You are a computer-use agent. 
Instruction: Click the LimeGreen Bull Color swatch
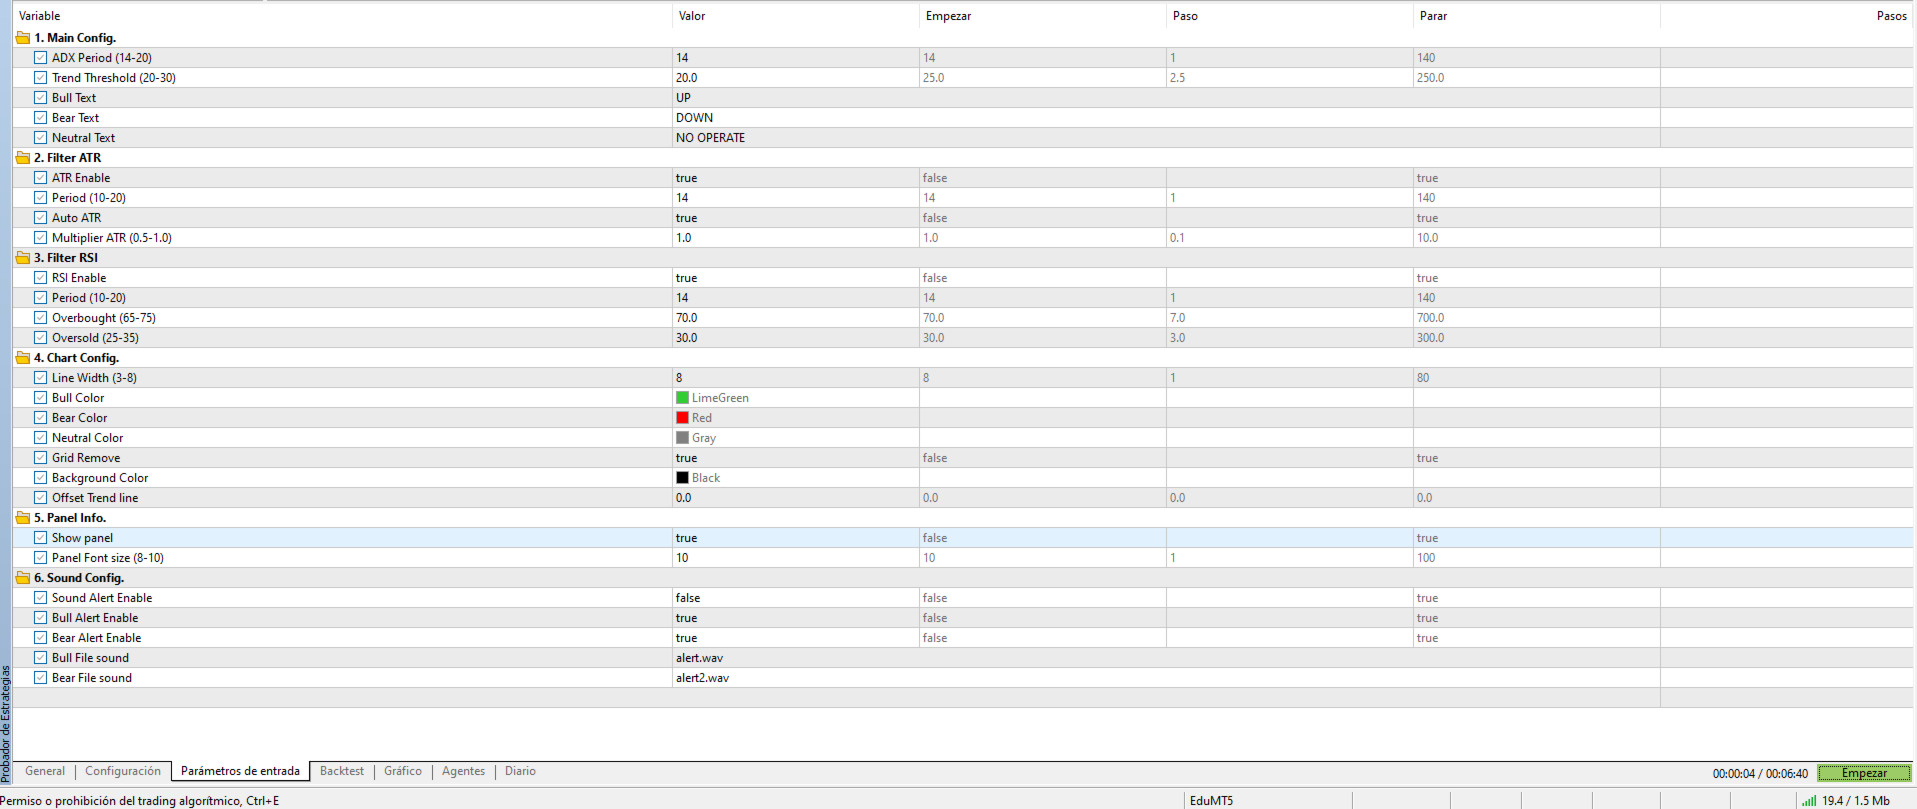click(x=682, y=398)
